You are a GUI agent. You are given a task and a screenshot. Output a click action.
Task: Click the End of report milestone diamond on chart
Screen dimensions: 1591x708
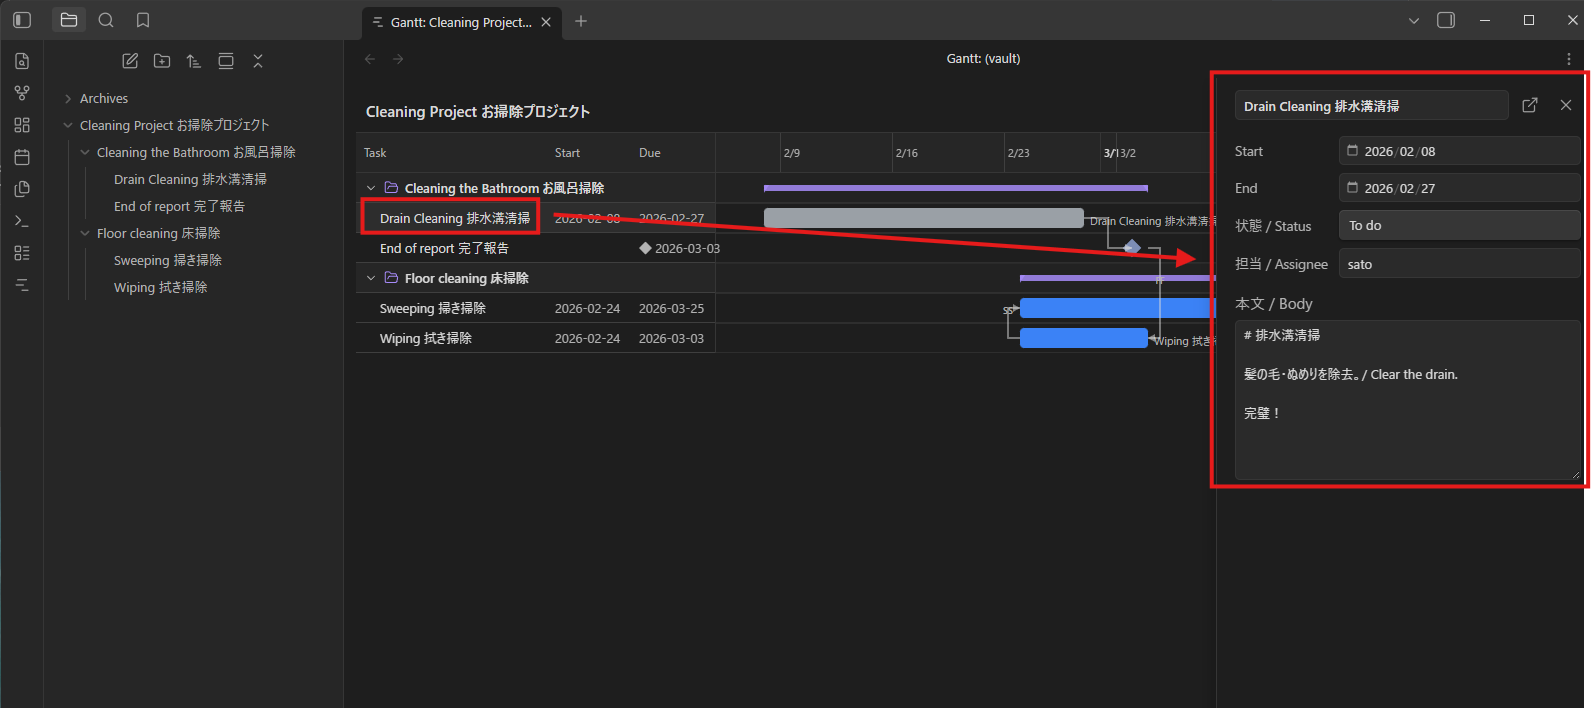coord(1132,247)
